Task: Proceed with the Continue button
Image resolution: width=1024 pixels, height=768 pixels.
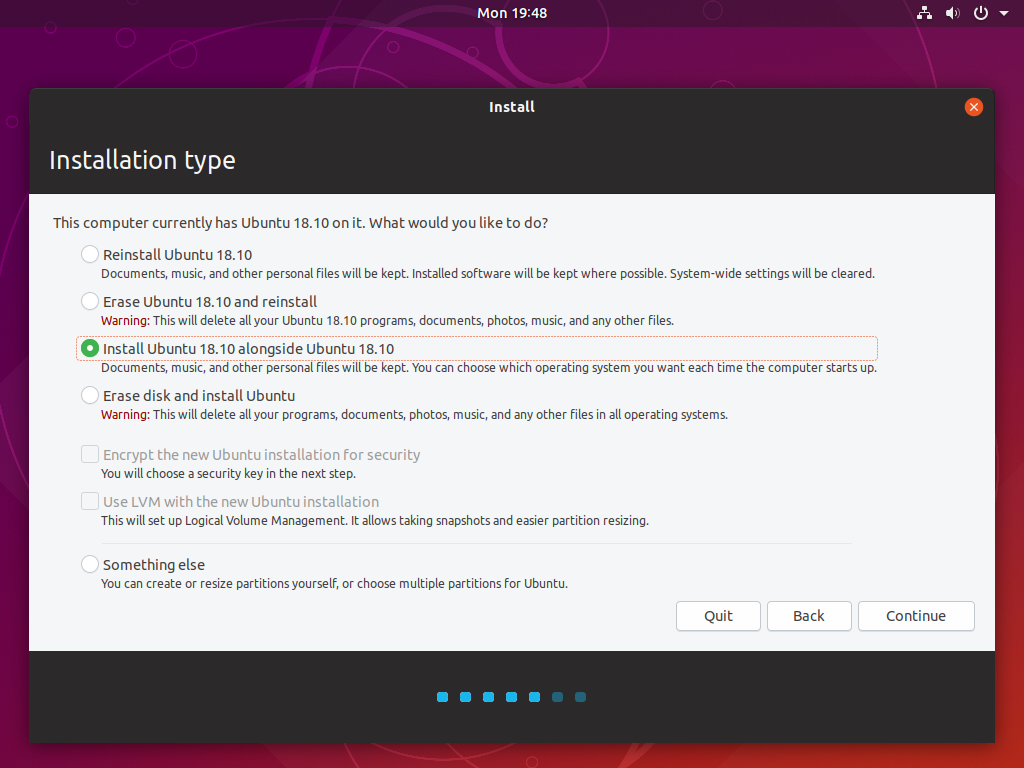Action: pos(916,616)
